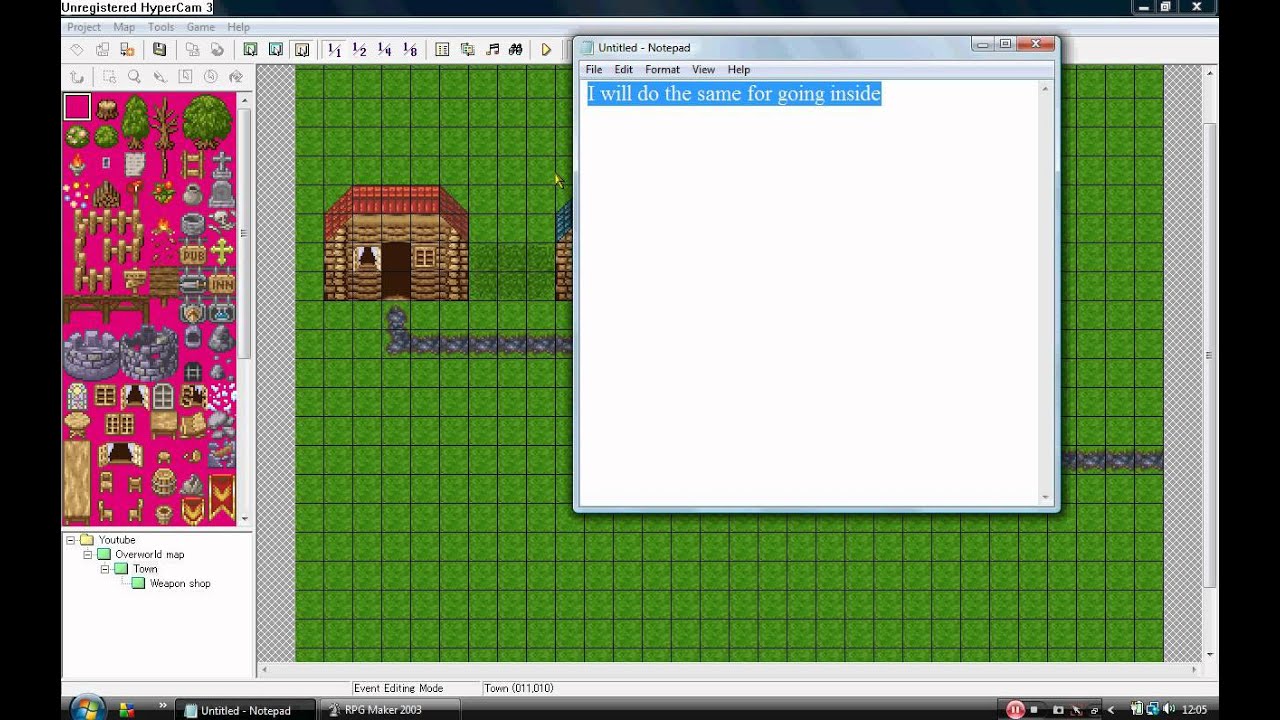Open Notepad's File menu

pyautogui.click(x=594, y=69)
